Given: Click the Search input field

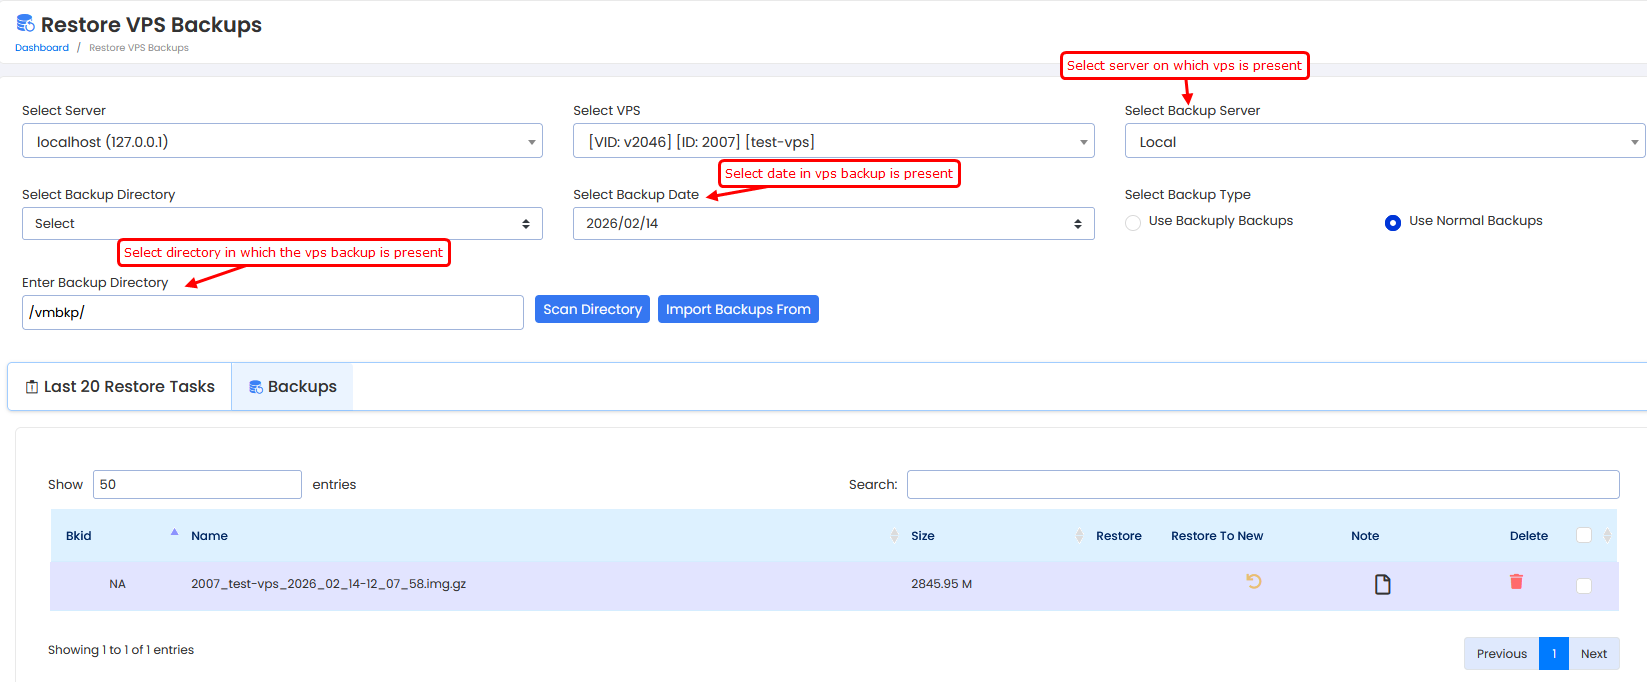Looking at the screenshot, I should 1262,484.
